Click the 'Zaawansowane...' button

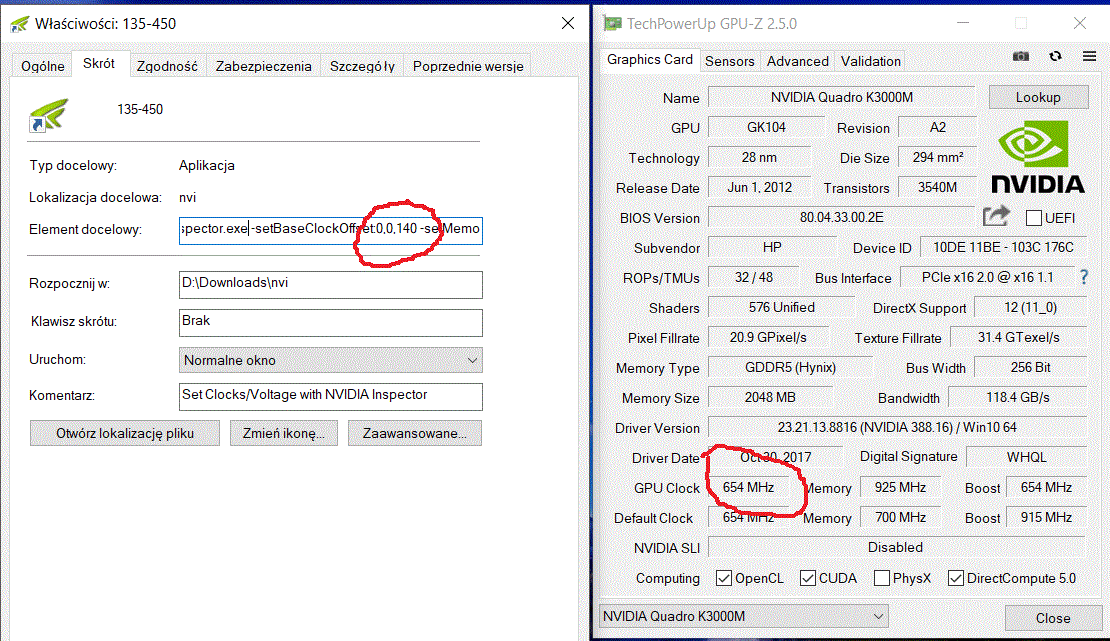tap(414, 433)
